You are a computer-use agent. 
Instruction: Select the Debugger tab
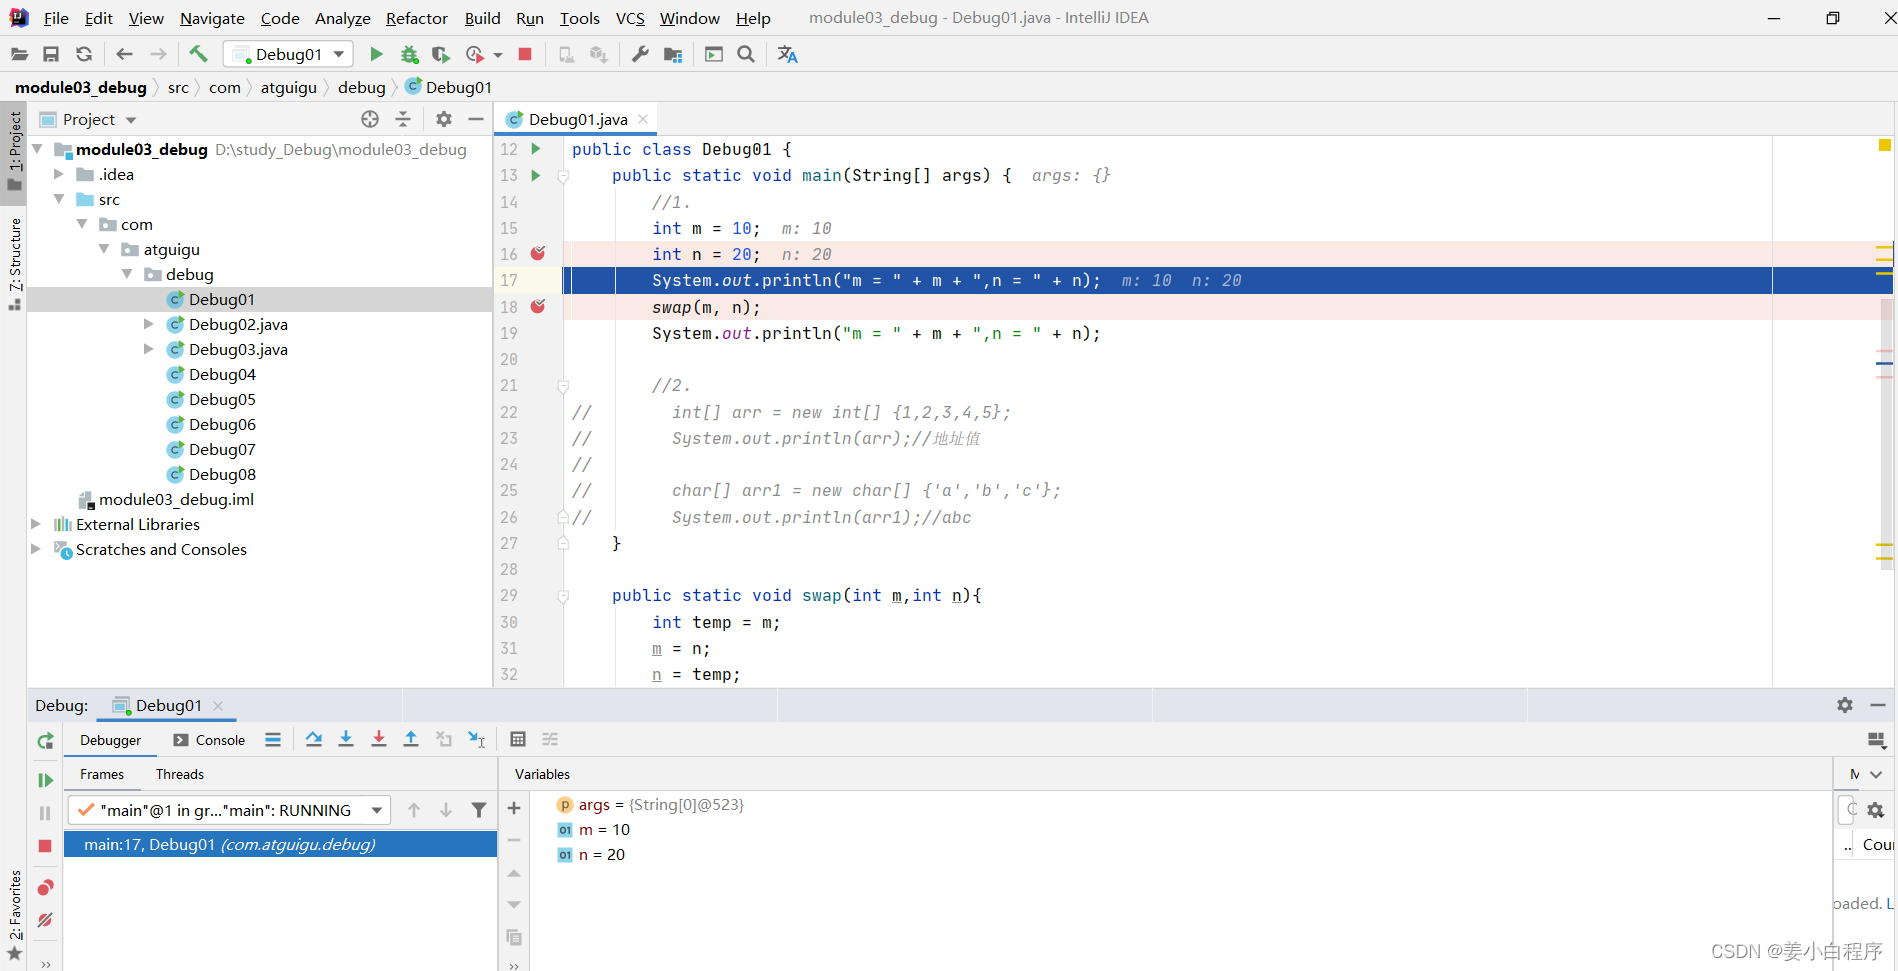110,740
